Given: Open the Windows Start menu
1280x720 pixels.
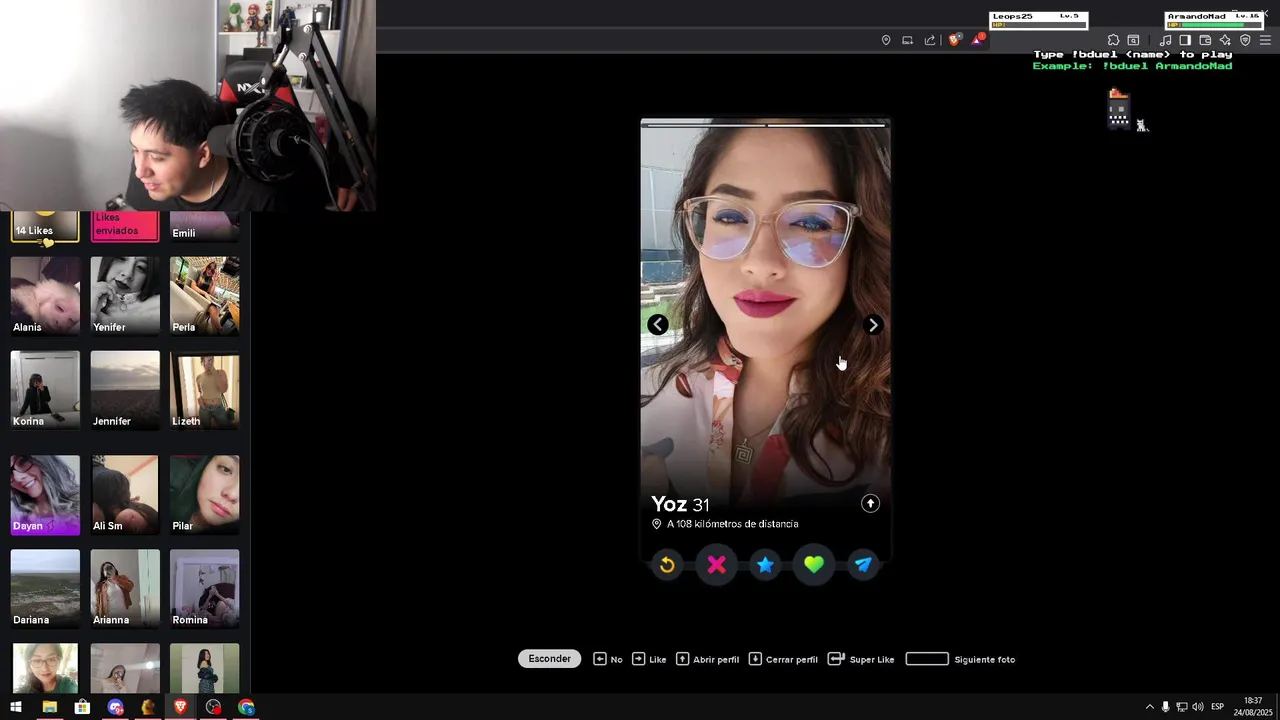Looking at the screenshot, I should 16,707.
